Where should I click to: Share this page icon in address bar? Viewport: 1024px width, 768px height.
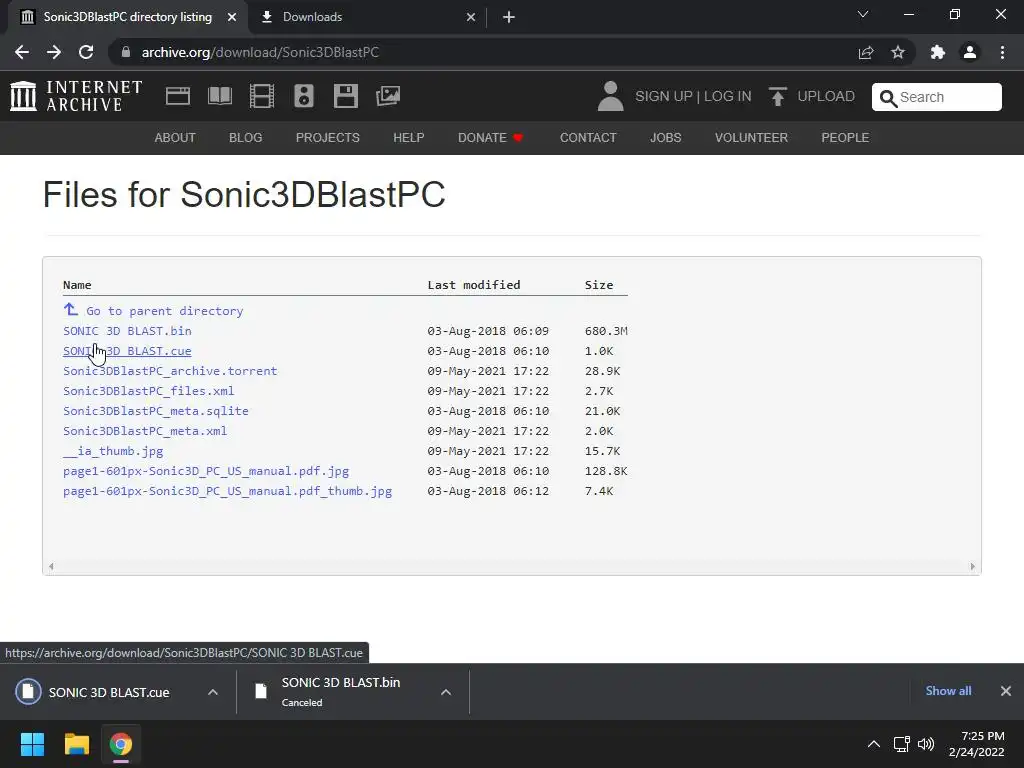(x=866, y=52)
